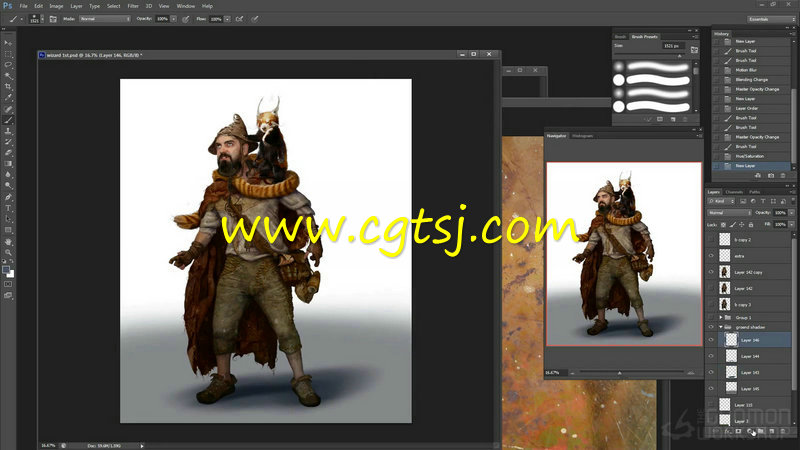Open the Essentials workspace dropdown

point(771,19)
